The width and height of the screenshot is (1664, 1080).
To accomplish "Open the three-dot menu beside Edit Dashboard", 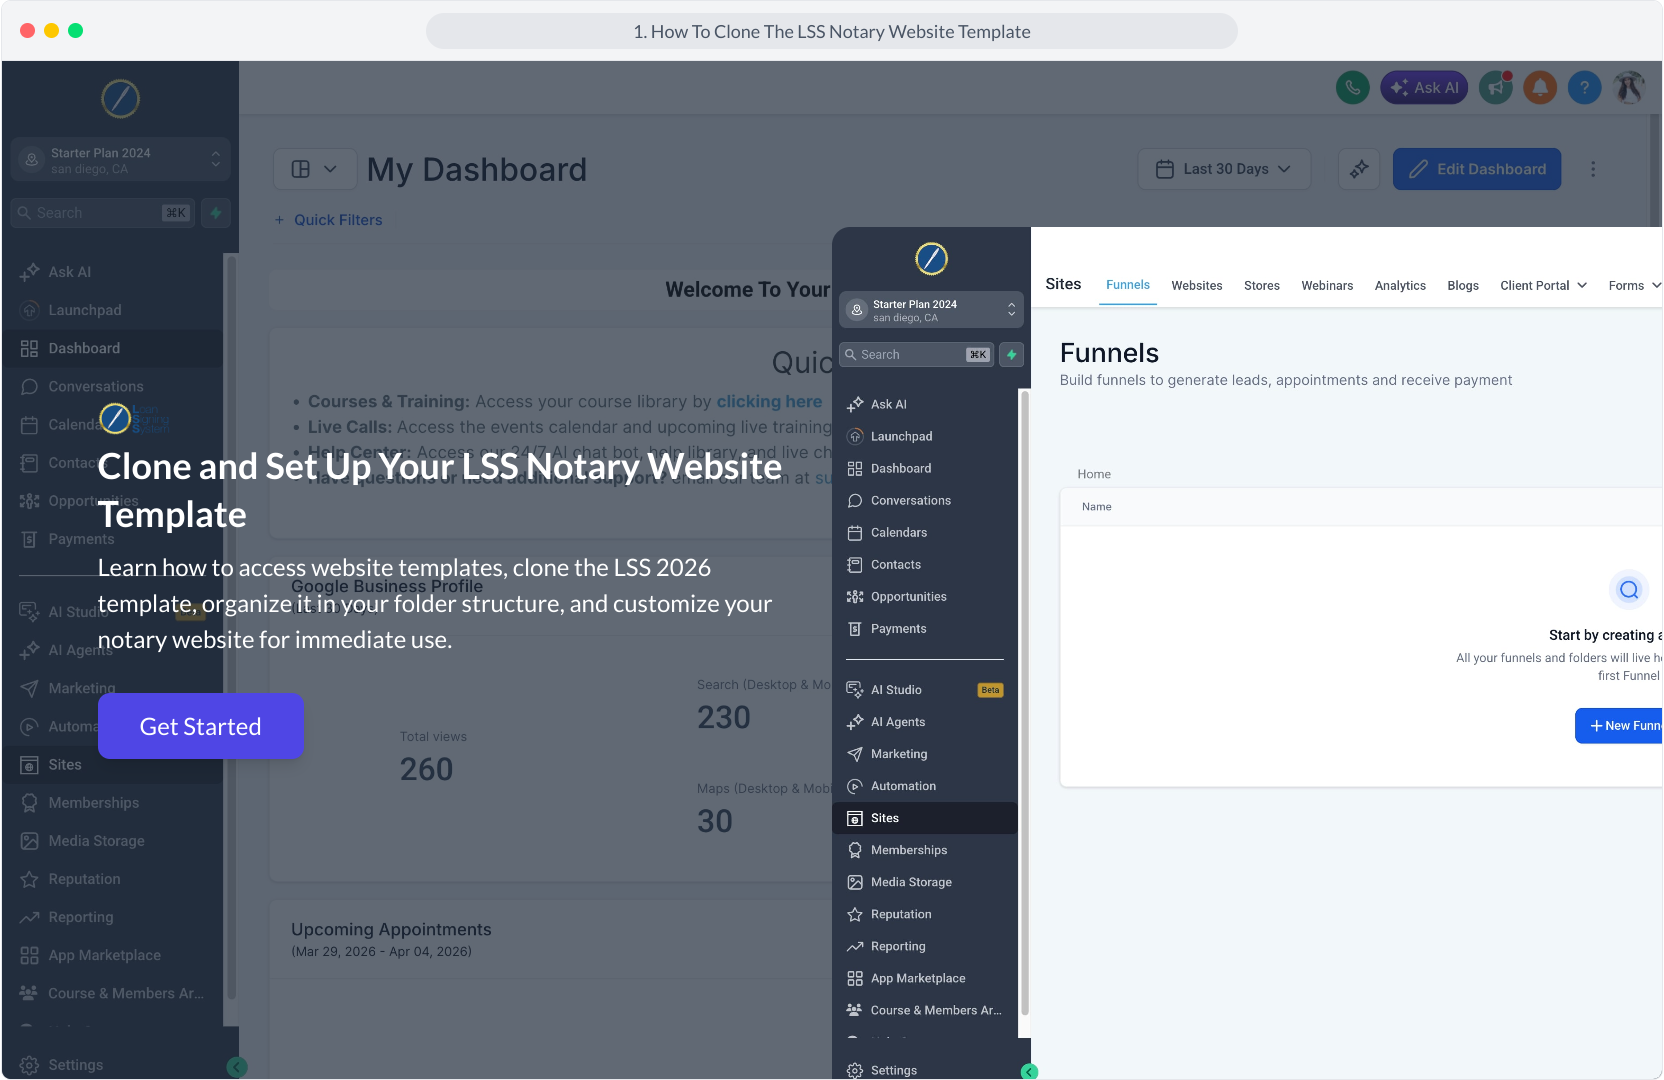I will 1593,169.
